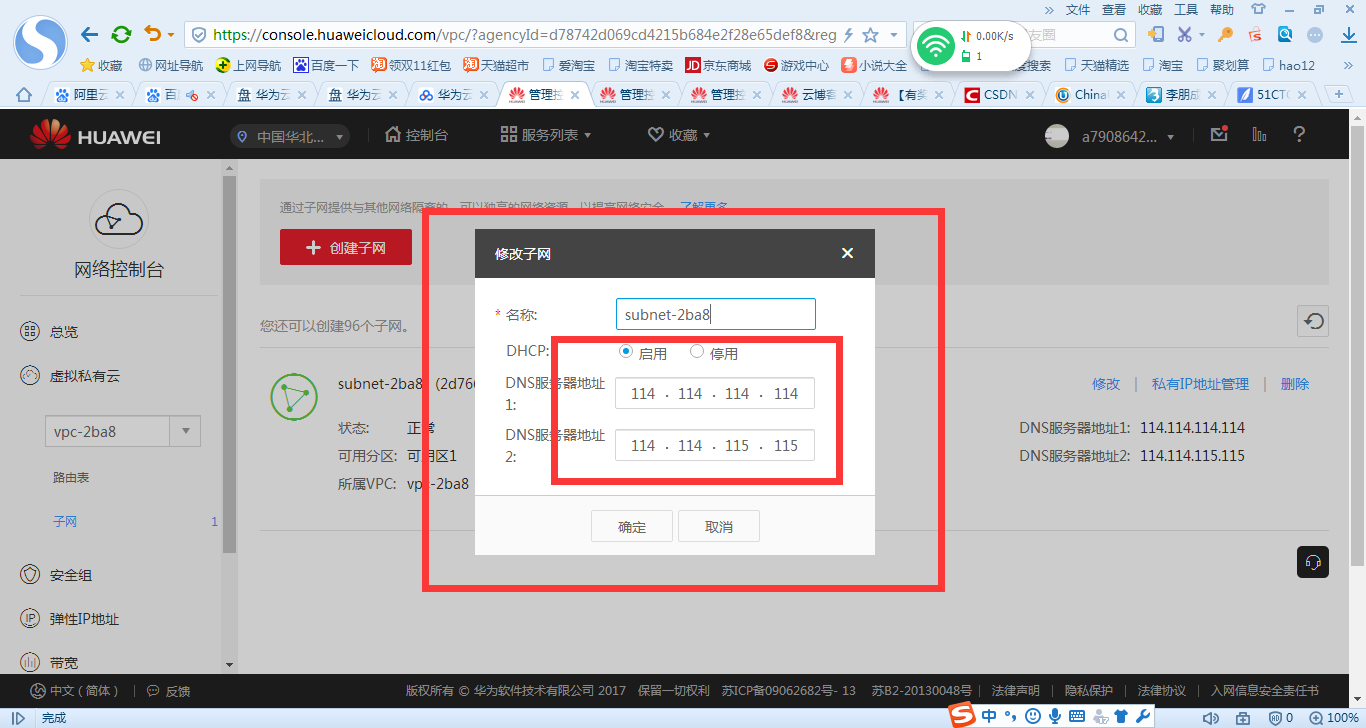Open the 文件 browser menu

click(x=1078, y=9)
